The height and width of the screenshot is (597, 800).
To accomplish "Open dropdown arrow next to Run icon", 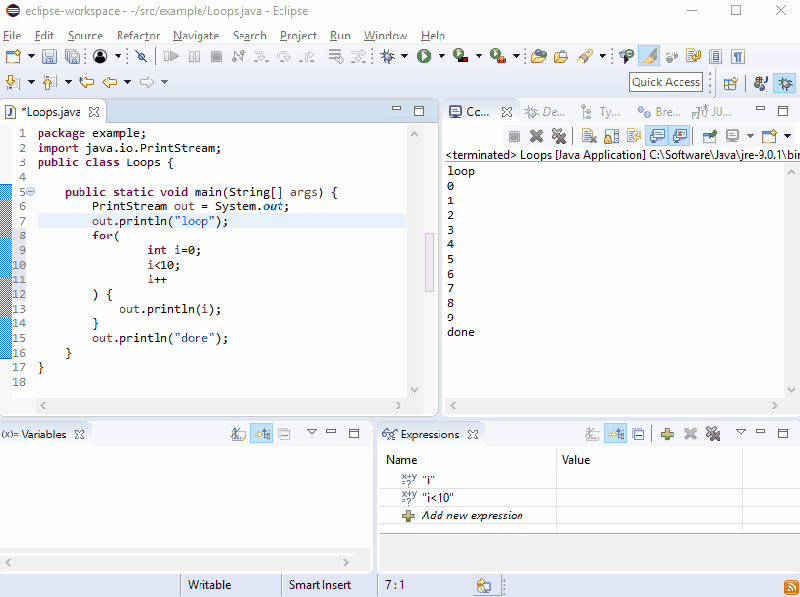I will [441, 56].
